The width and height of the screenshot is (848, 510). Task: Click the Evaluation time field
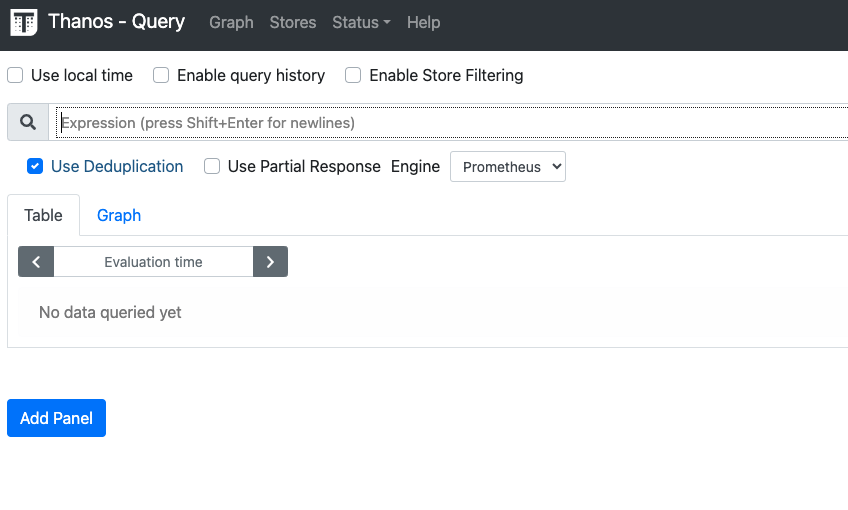tap(153, 262)
